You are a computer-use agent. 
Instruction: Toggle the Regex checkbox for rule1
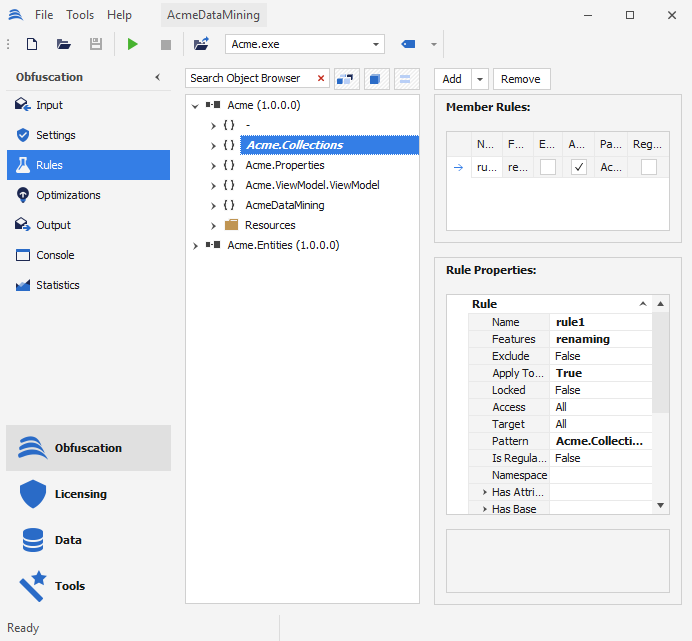click(649, 168)
